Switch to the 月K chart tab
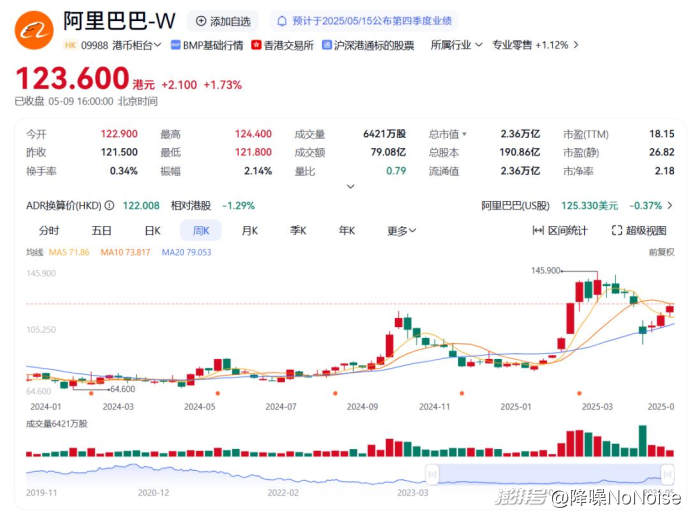The width and height of the screenshot is (690, 518). (250, 231)
